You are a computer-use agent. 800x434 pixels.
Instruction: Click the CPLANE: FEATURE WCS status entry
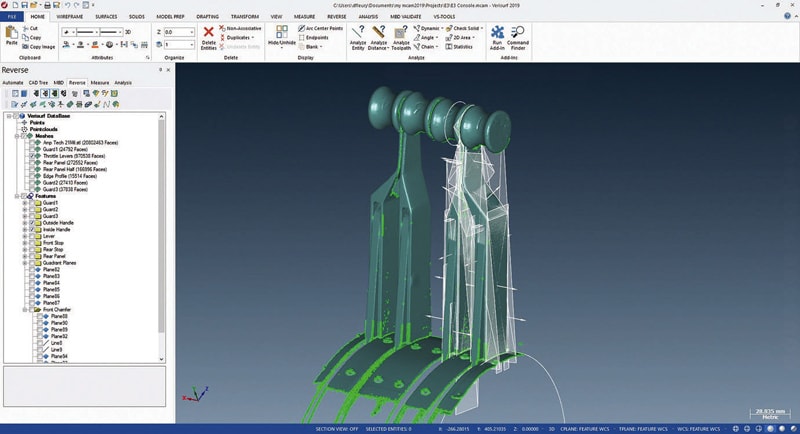tap(585, 429)
